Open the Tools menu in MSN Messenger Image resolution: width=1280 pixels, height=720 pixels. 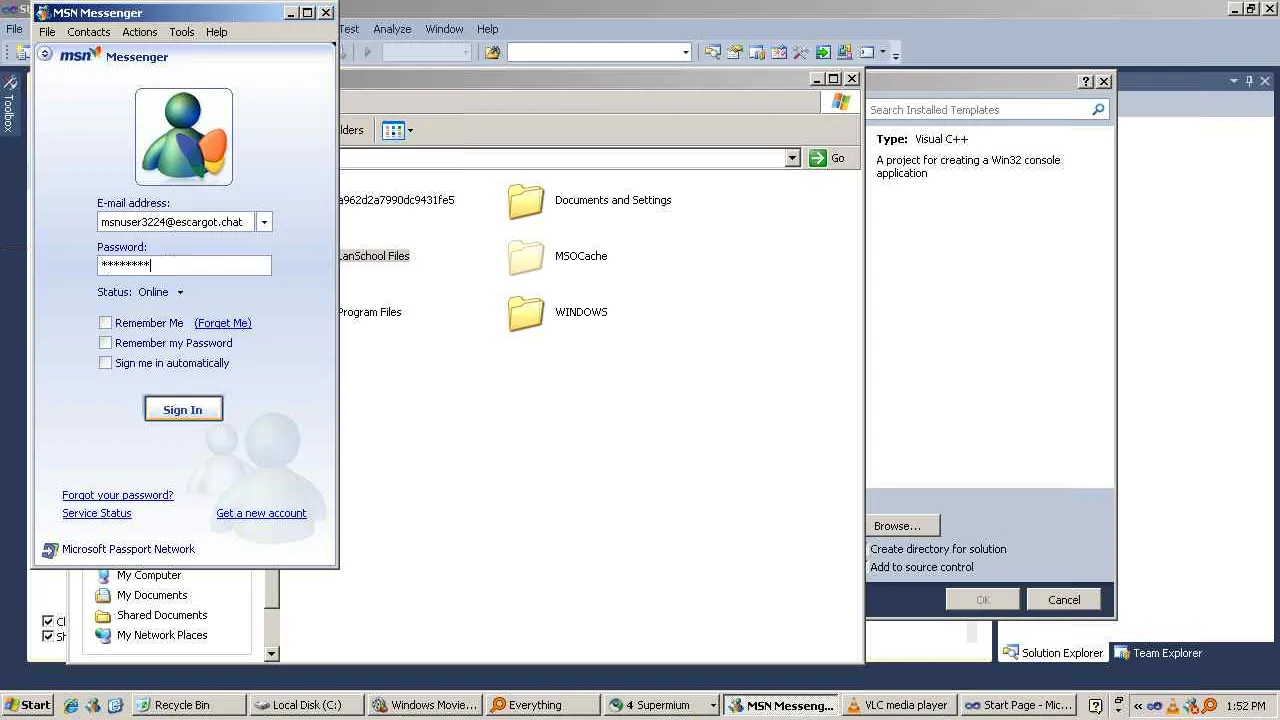pyautogui.click(x=182, y=32)
